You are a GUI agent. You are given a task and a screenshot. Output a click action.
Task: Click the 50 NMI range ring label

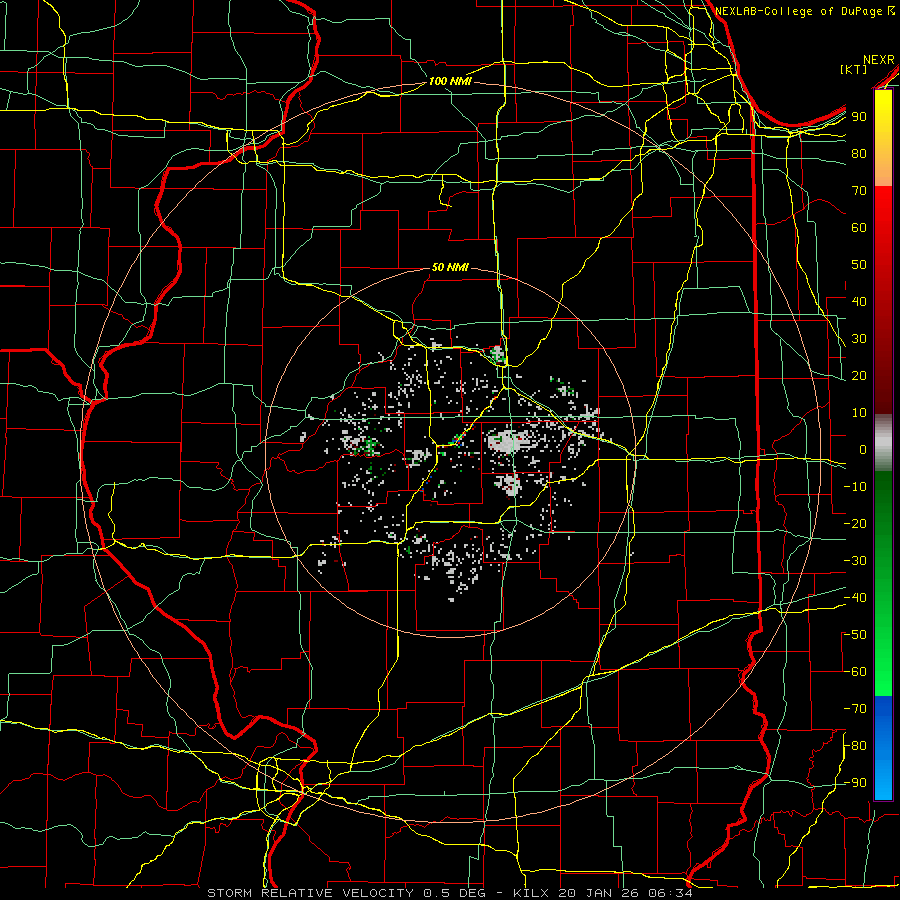click(450, 267)
